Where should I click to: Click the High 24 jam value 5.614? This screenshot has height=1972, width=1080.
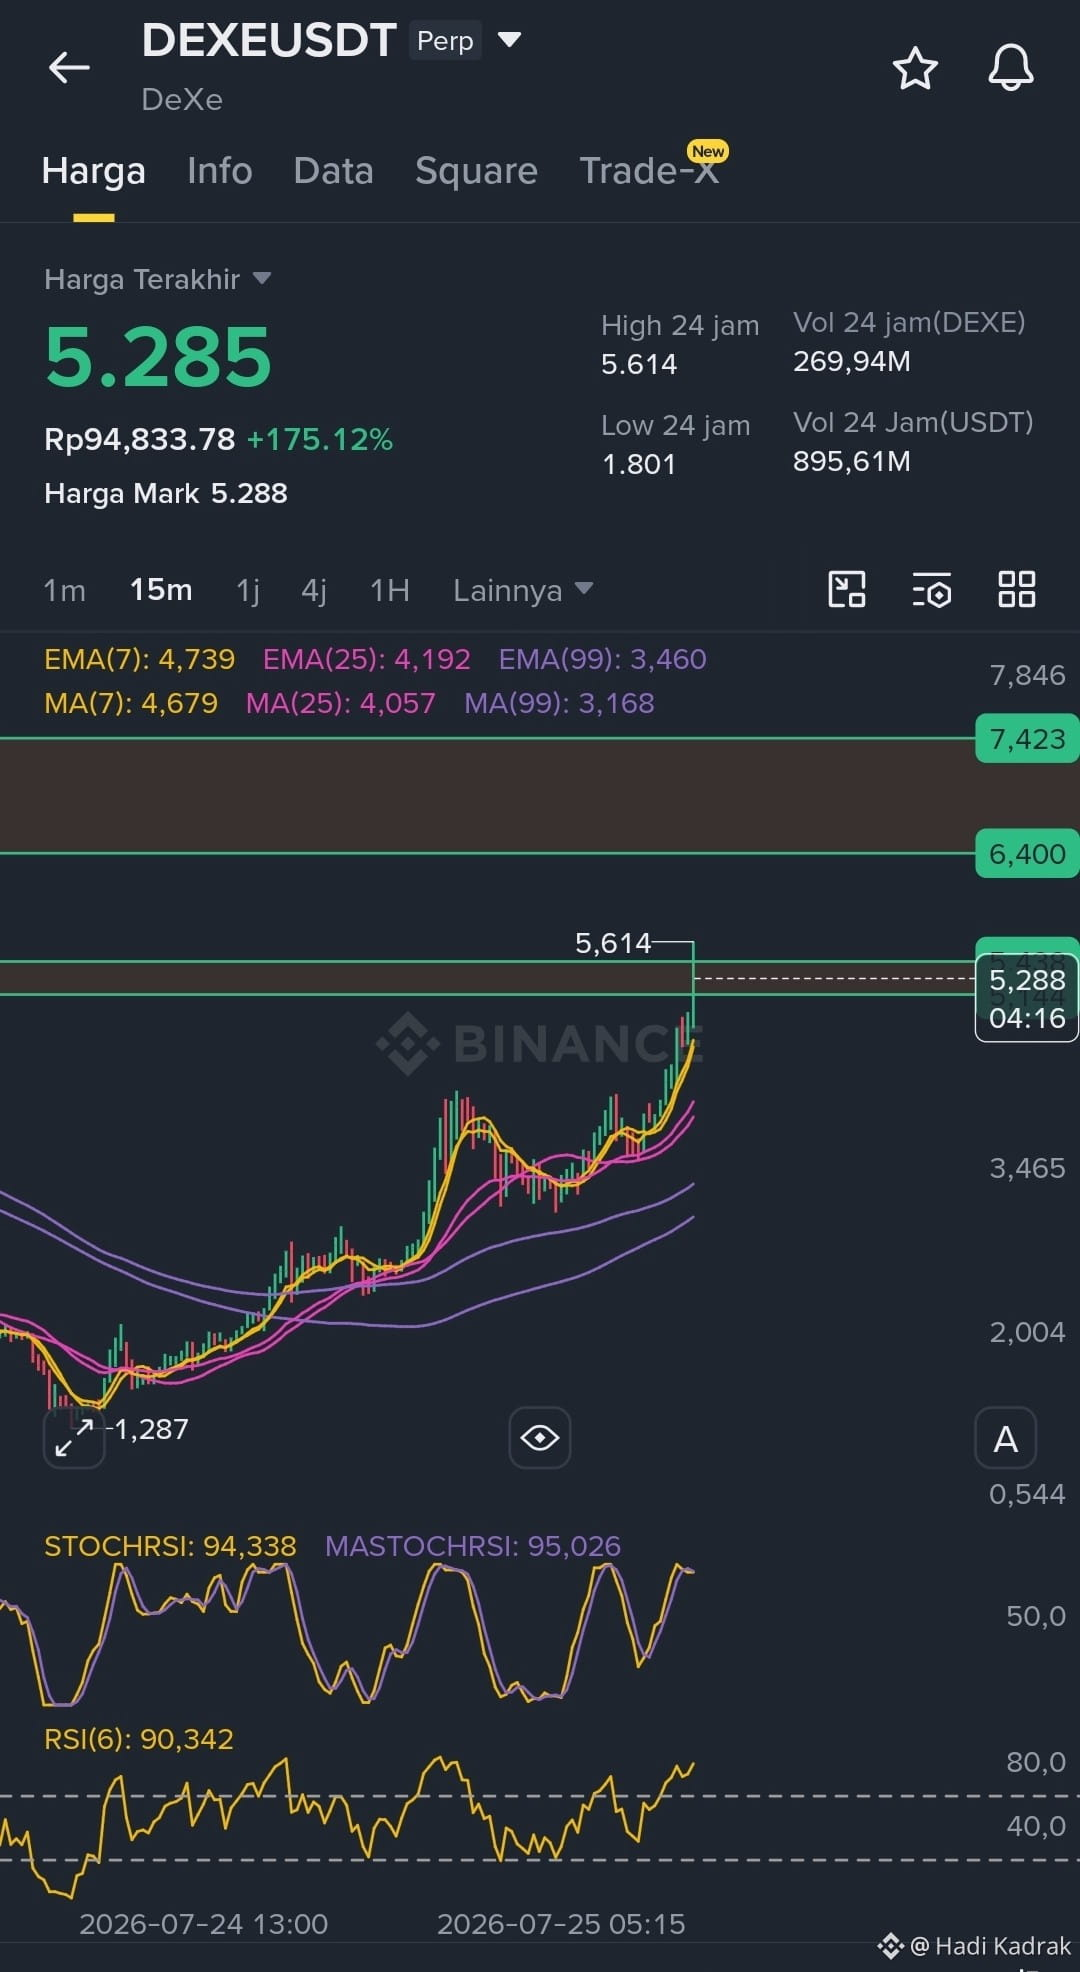coord(639,364)
